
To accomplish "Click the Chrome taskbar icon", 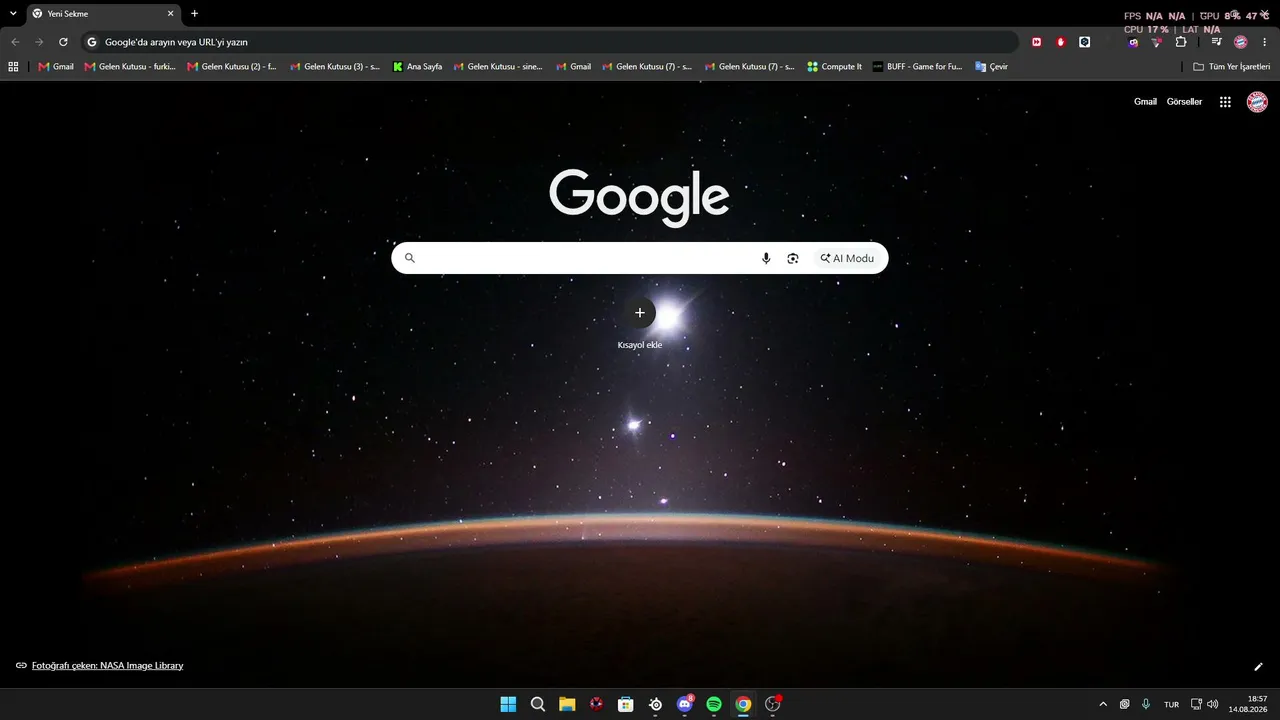I will click(743, 704).
